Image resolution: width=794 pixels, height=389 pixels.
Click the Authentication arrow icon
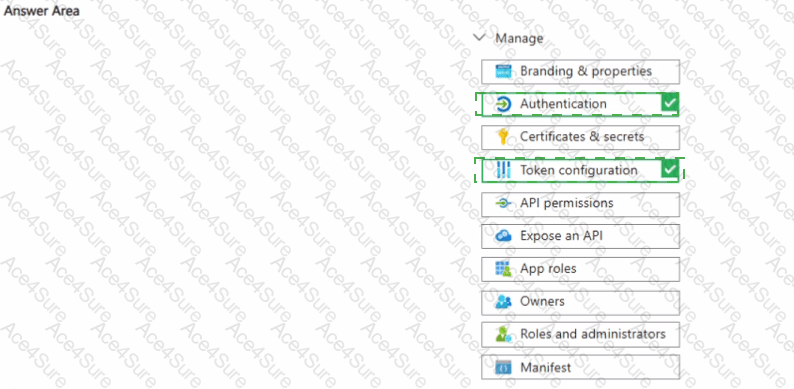[x=503, y=104]
